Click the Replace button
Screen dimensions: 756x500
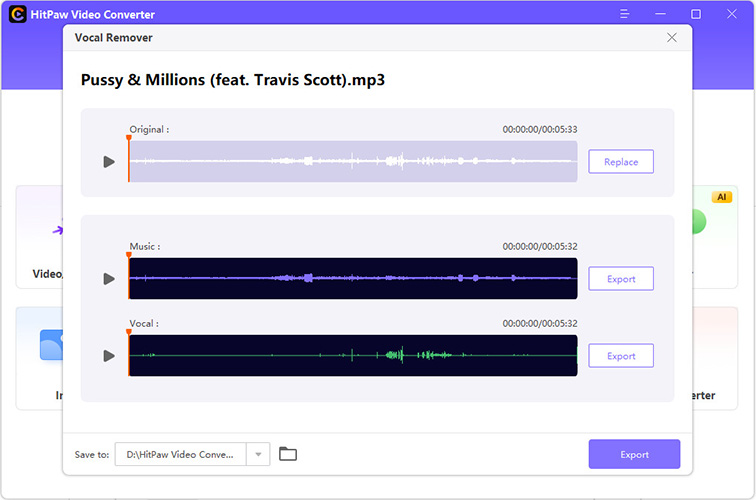coord(621,162)
